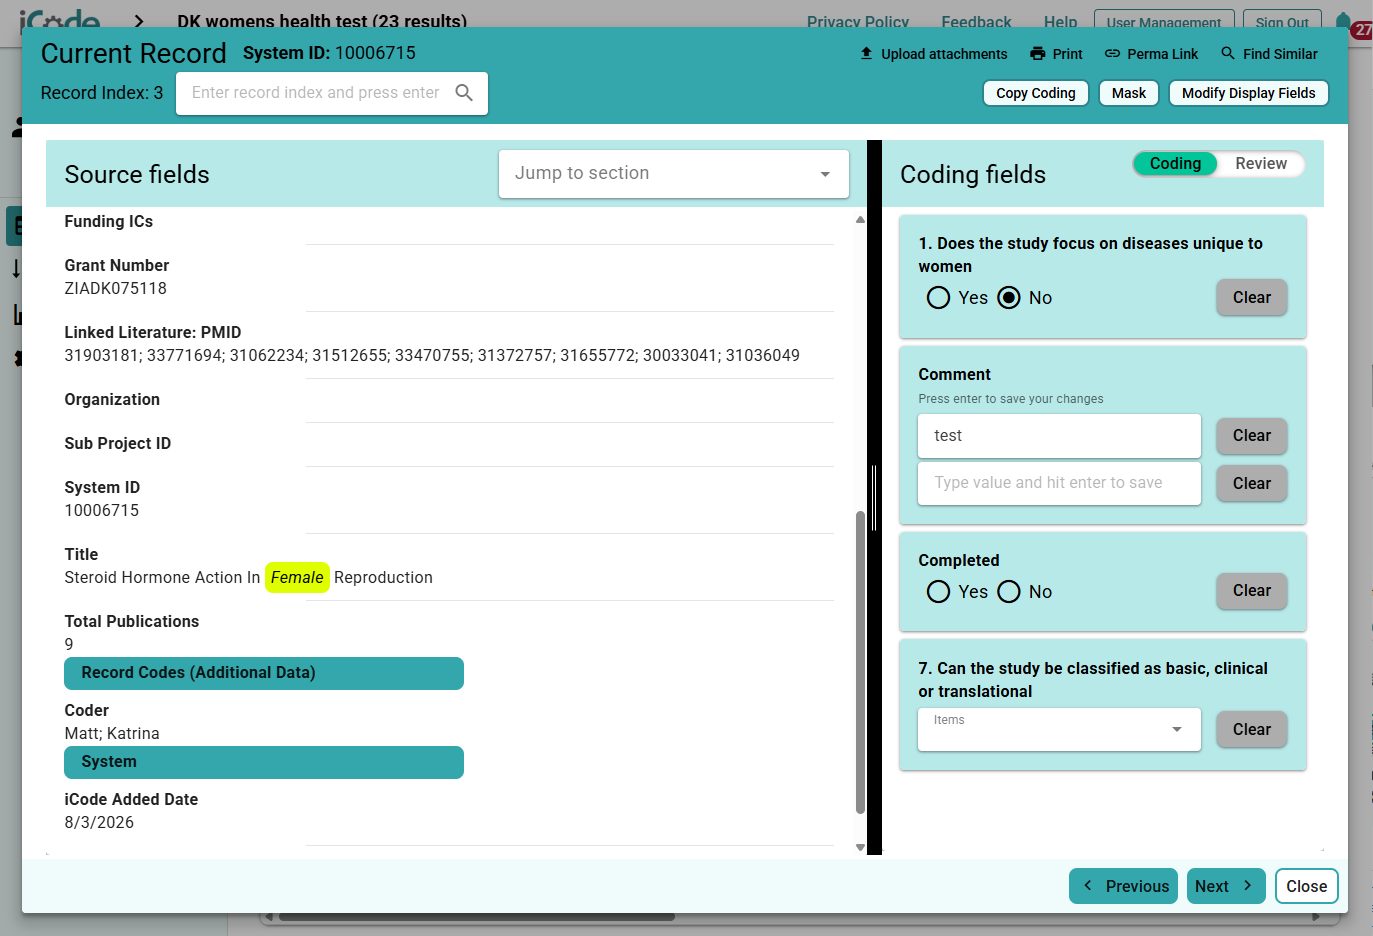Viewport: 1373px width, 936px height.
Task: Click the Perma Link chain icon
Action: coord(1112,54)
